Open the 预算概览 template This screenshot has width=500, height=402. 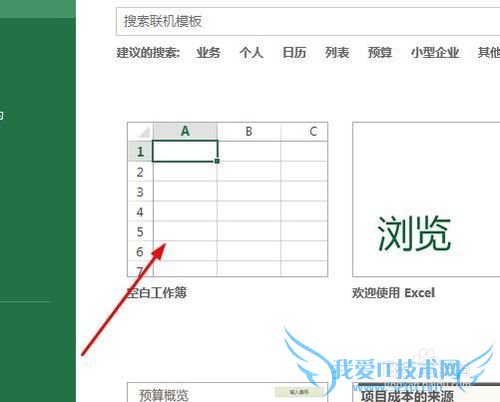click(x=228, y=392)
